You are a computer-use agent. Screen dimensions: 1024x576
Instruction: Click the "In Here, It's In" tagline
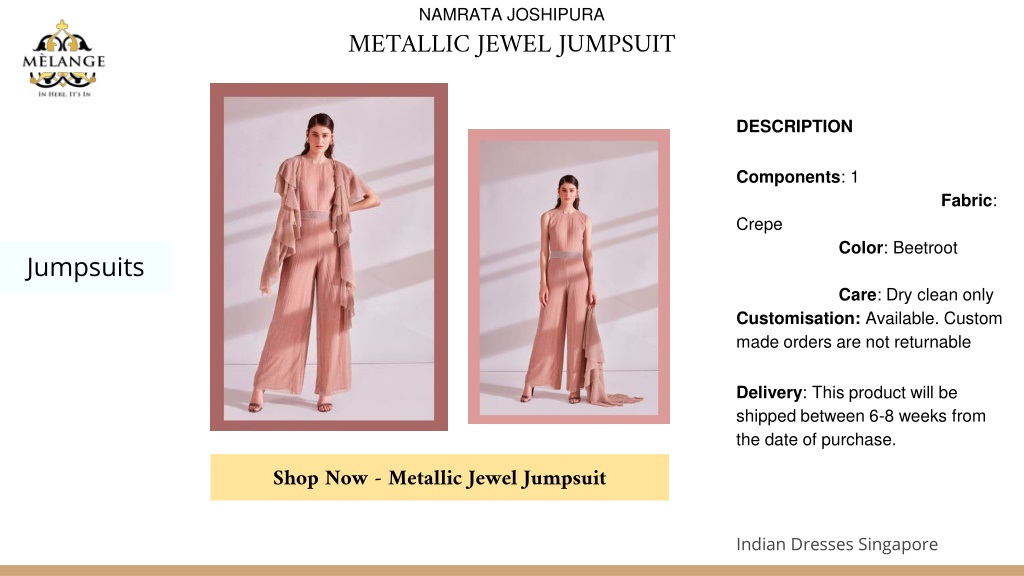click(x=64, y=94)
